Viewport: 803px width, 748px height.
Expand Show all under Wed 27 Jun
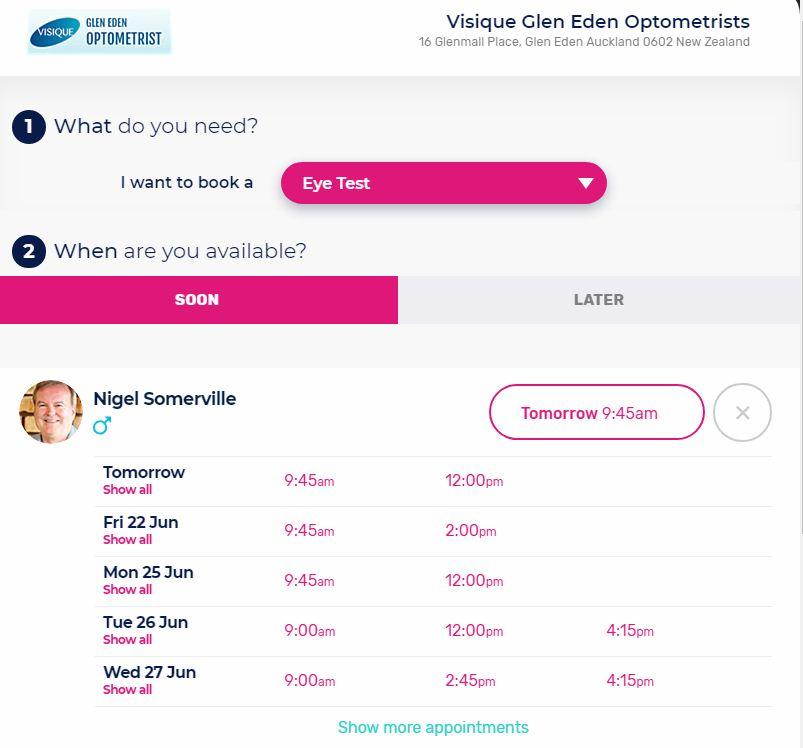[x=127, y=690]
